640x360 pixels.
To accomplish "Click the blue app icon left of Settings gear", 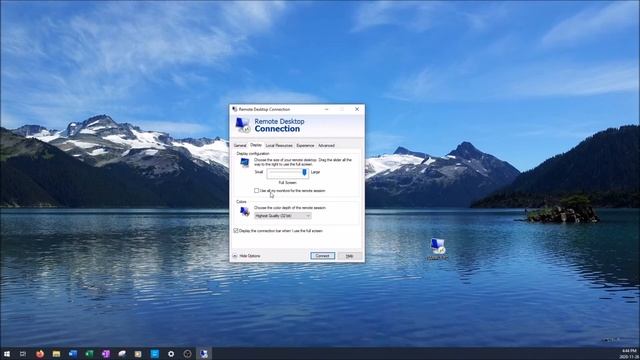I will (155, 354).
